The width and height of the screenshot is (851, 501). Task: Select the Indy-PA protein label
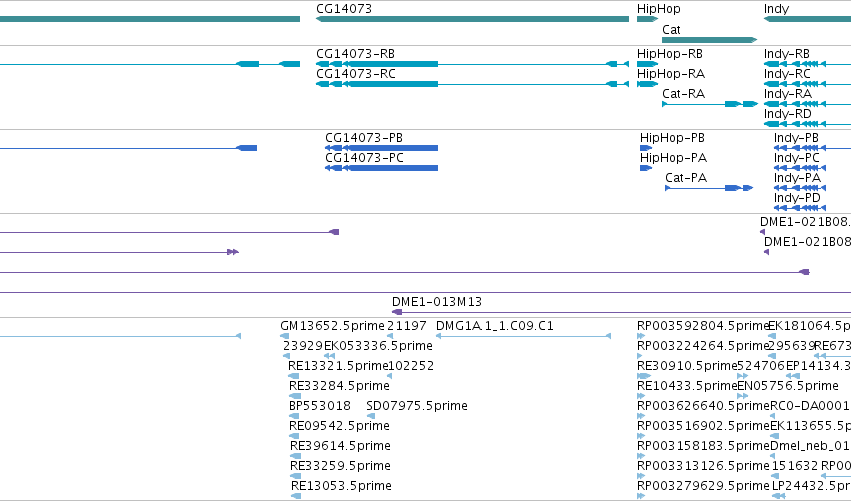797,178
